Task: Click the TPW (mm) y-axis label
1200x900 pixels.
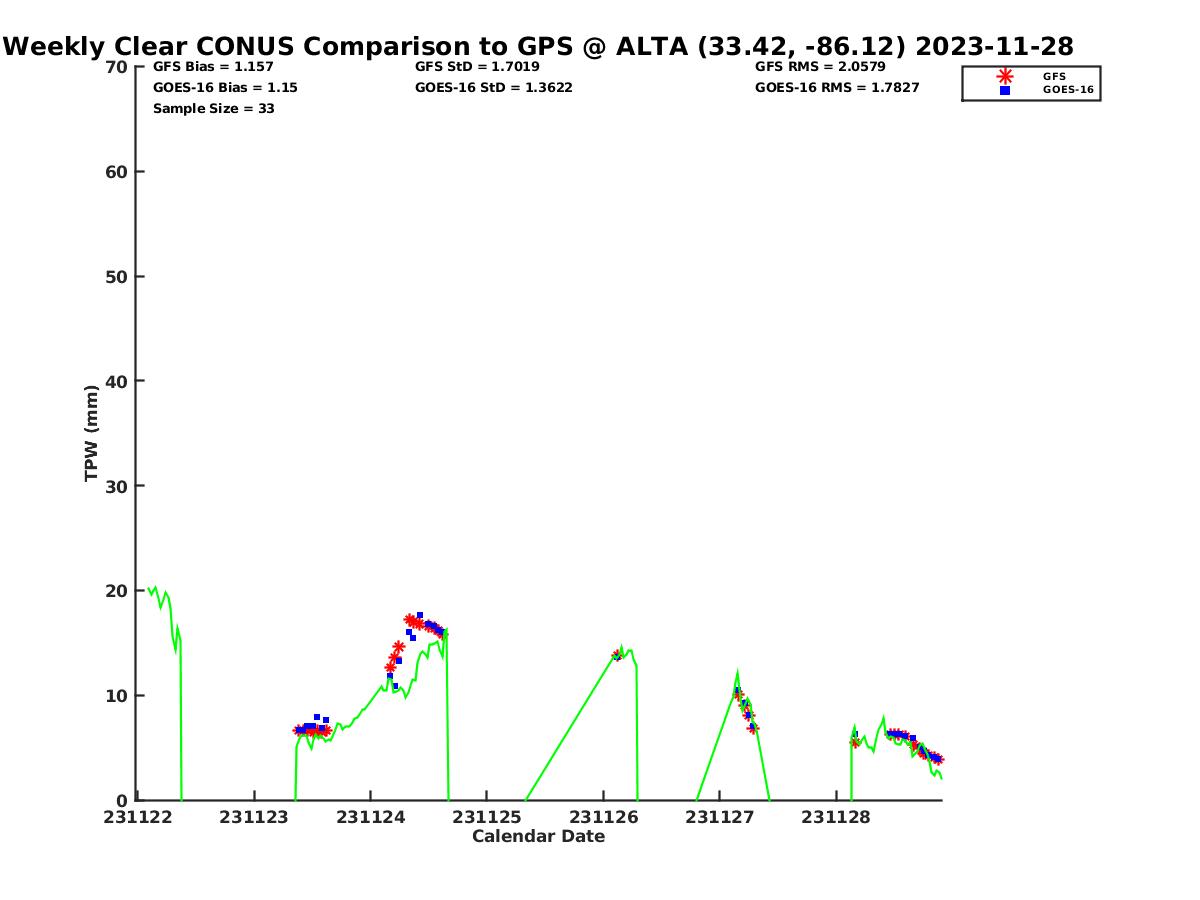Action: coord(92,433)
